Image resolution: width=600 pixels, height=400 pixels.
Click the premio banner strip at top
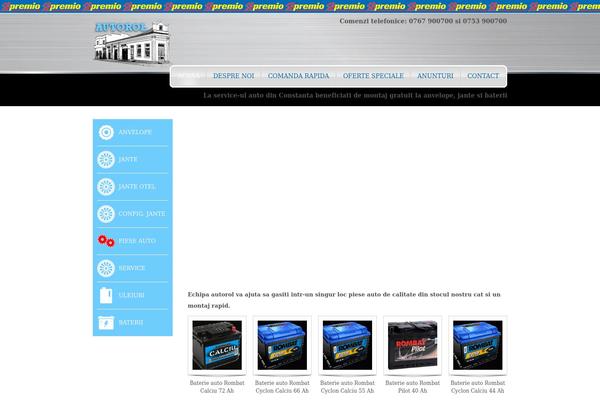point(300,7)
